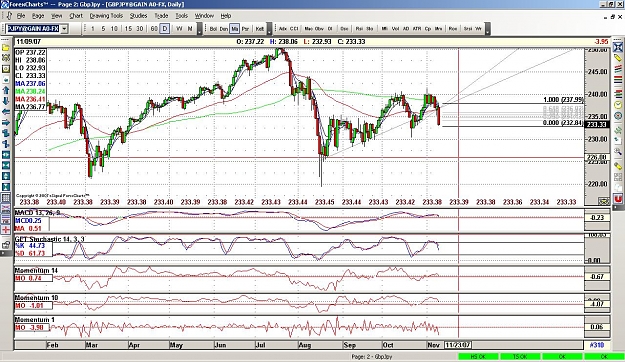Select the 5-minute timeframe

103,29
